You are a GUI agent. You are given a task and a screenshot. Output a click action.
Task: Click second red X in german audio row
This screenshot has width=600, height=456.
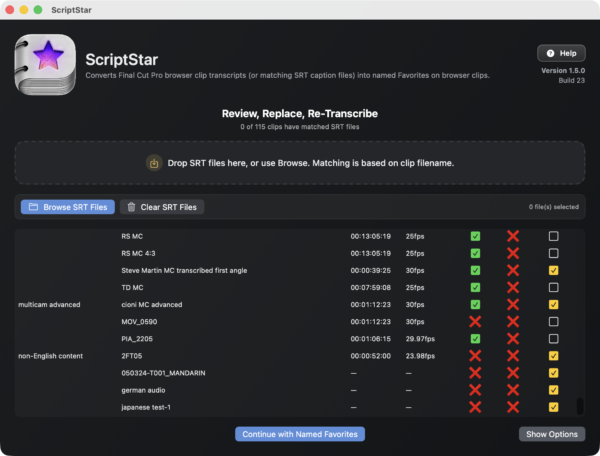tap(513, 390)
